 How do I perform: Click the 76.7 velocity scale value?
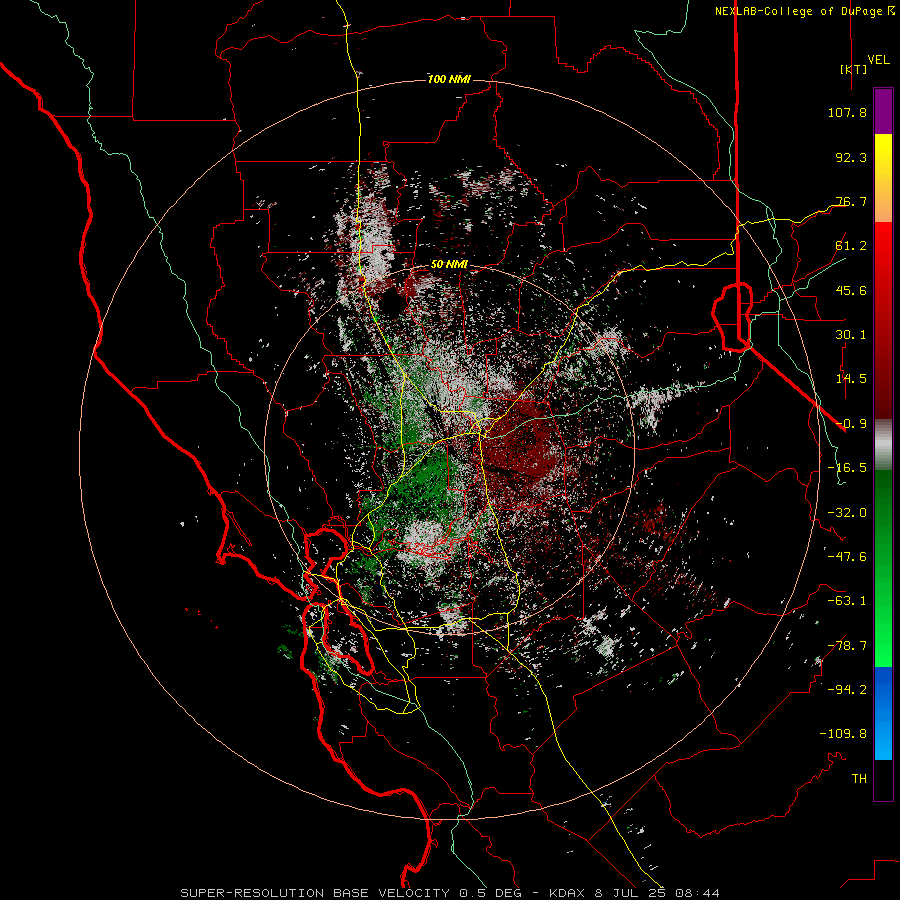click(x=851, y=201)
